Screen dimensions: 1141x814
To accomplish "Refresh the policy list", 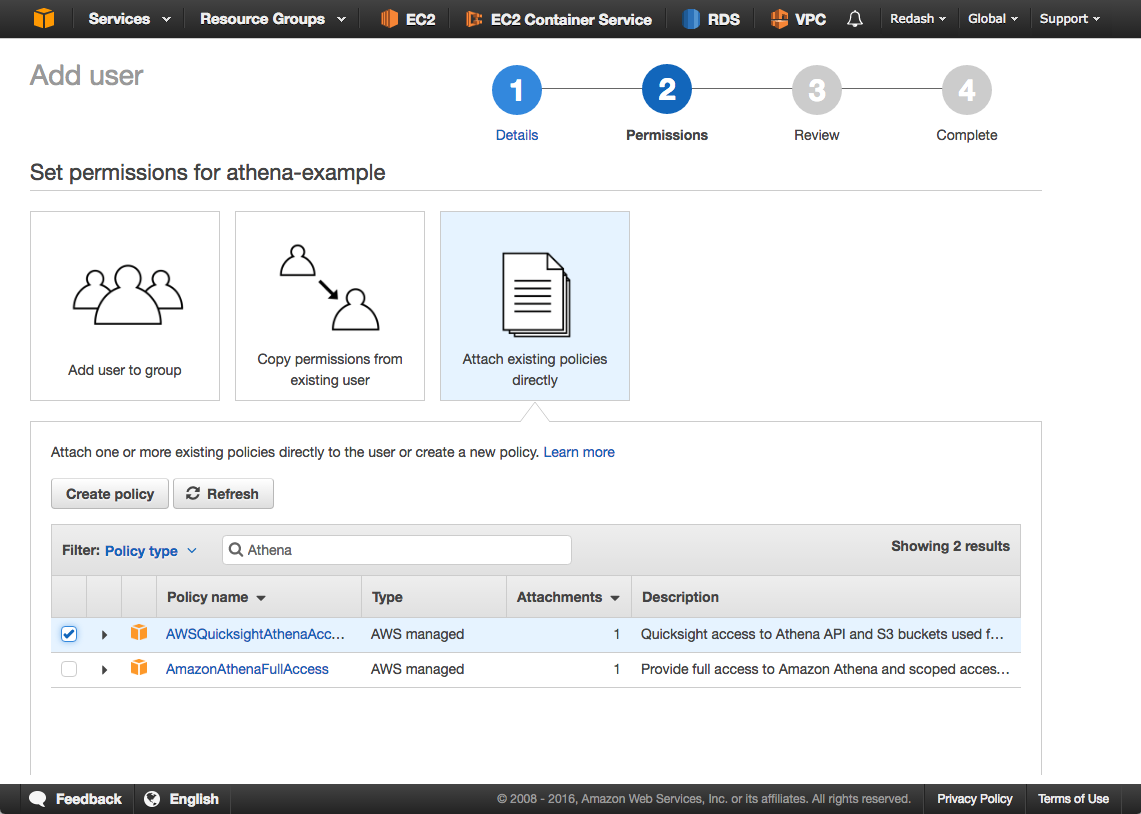I will 223,494.
